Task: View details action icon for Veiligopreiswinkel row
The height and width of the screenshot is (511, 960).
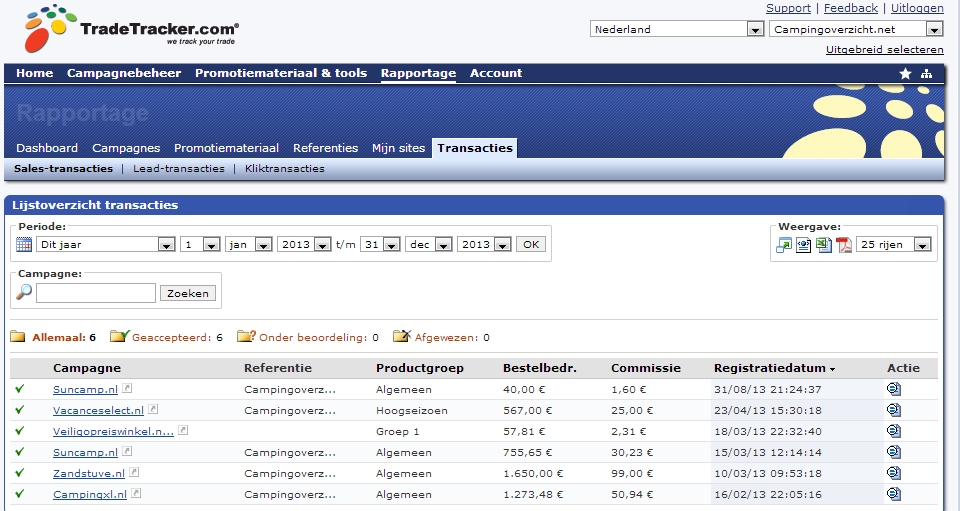Action: pyautogui.click(x=894, y=431)
